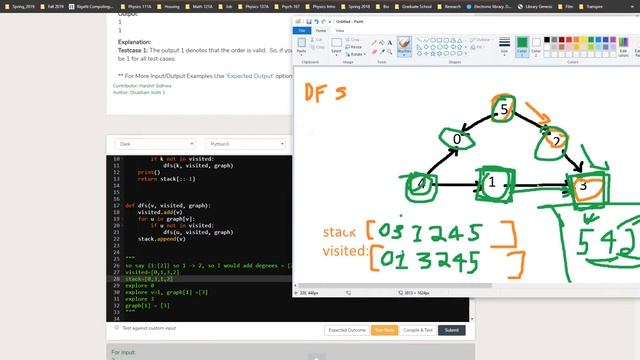Switch to the View ribbon tab
Screen dimensions: 640x360
(340, 31)
